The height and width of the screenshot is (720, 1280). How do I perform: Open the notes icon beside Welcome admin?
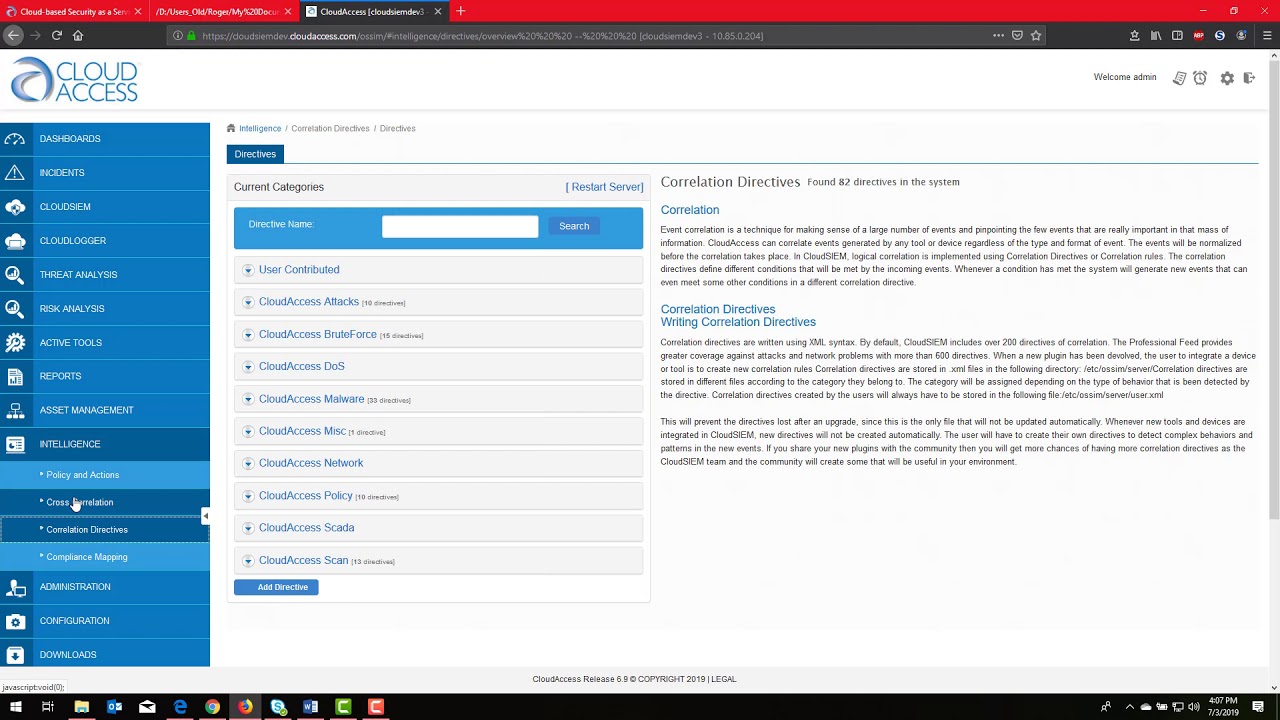(1180, 78)
